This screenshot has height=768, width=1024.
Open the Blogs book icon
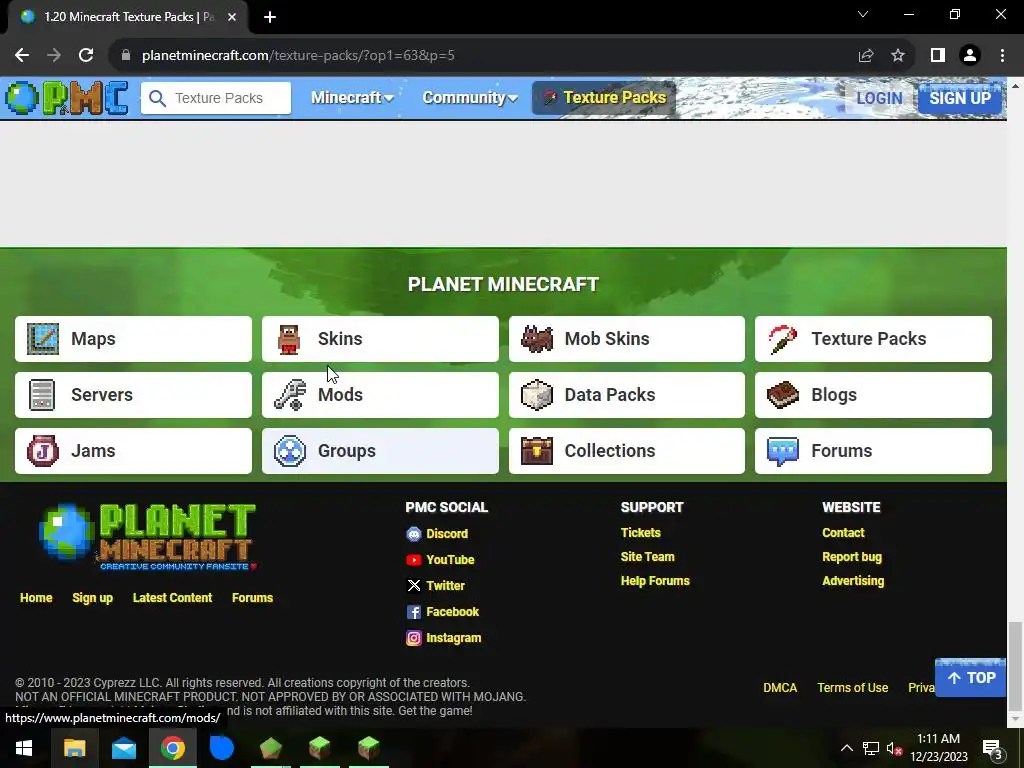(782, 395)
